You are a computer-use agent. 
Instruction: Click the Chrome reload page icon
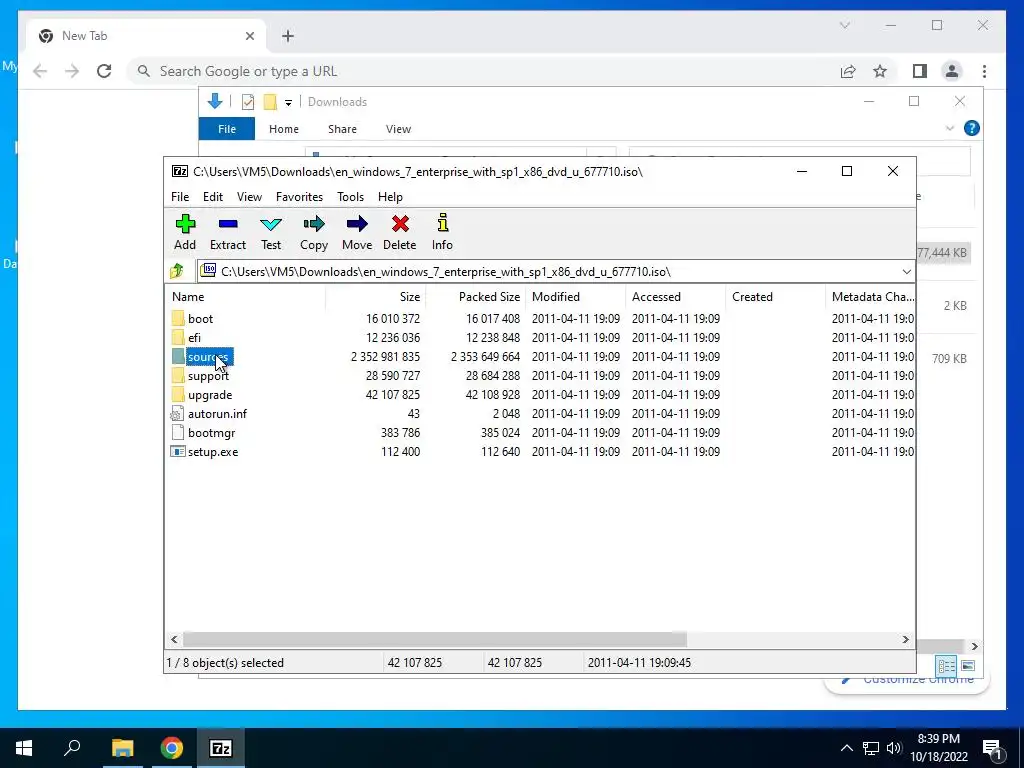(104, 71)
